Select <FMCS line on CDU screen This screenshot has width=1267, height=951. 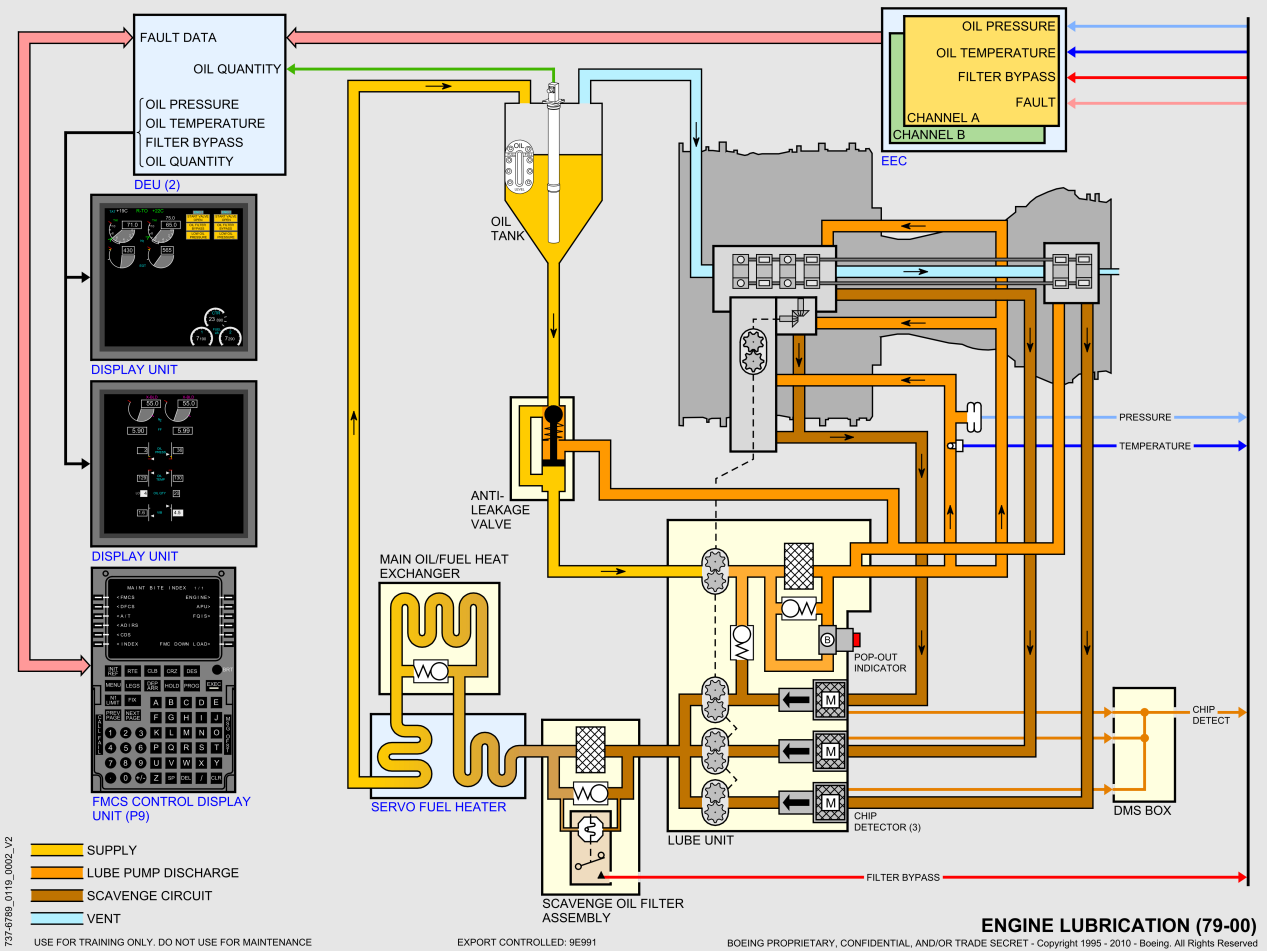click(x=126, y=597)
